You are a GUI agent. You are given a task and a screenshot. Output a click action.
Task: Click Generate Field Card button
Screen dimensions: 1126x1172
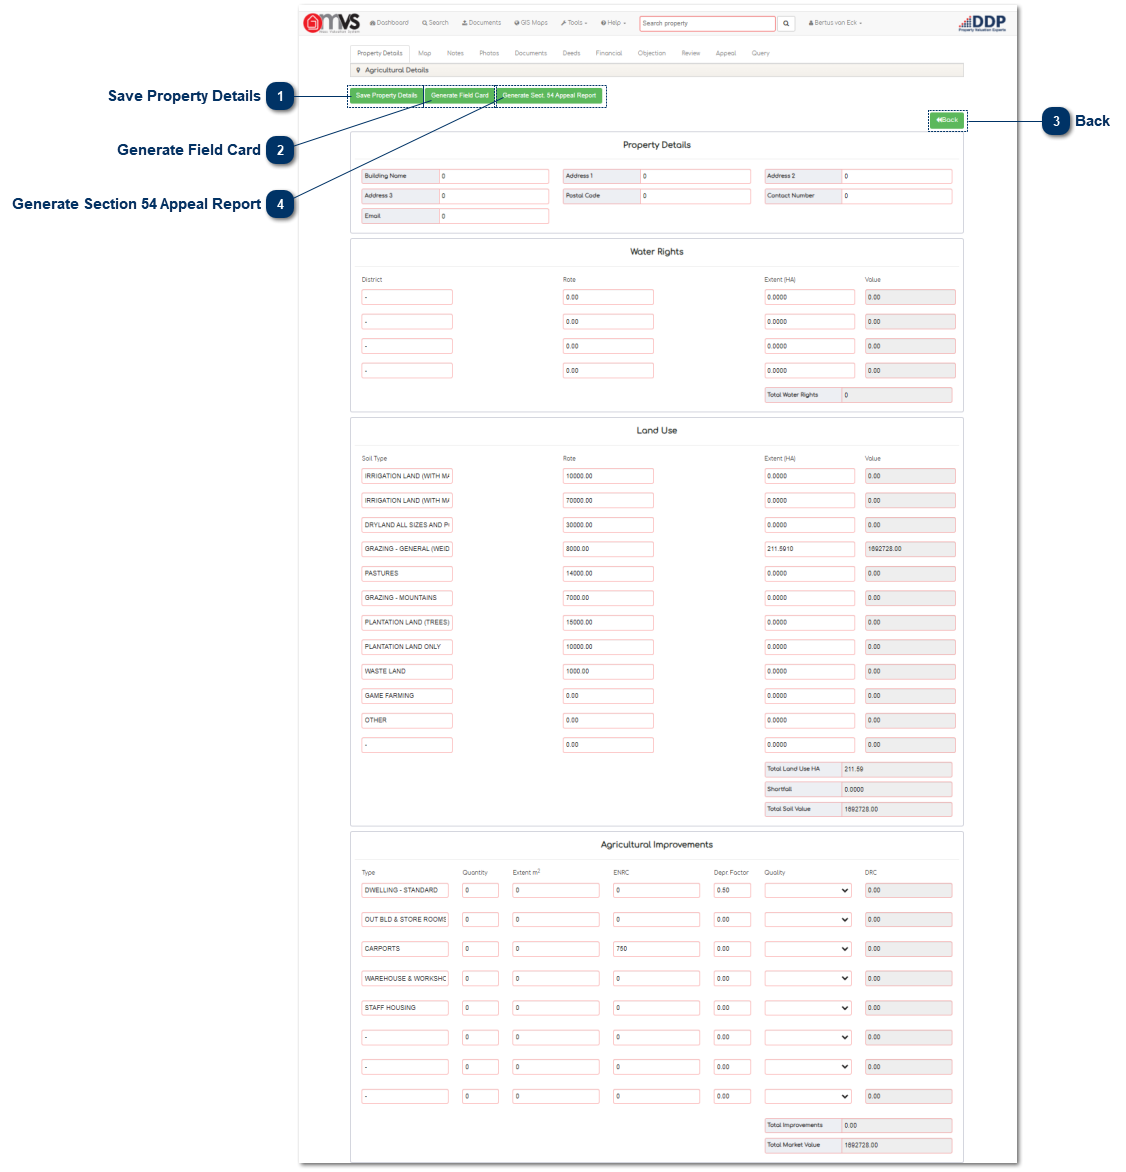coord(459,96)
